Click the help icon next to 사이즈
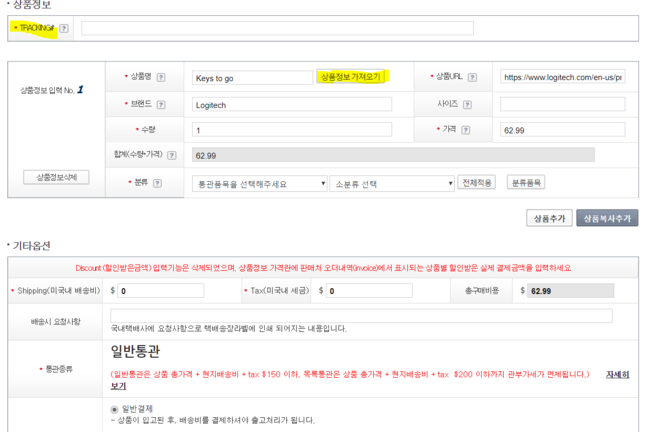This screenshot has height=432, width=650. (x=467, y=105)
